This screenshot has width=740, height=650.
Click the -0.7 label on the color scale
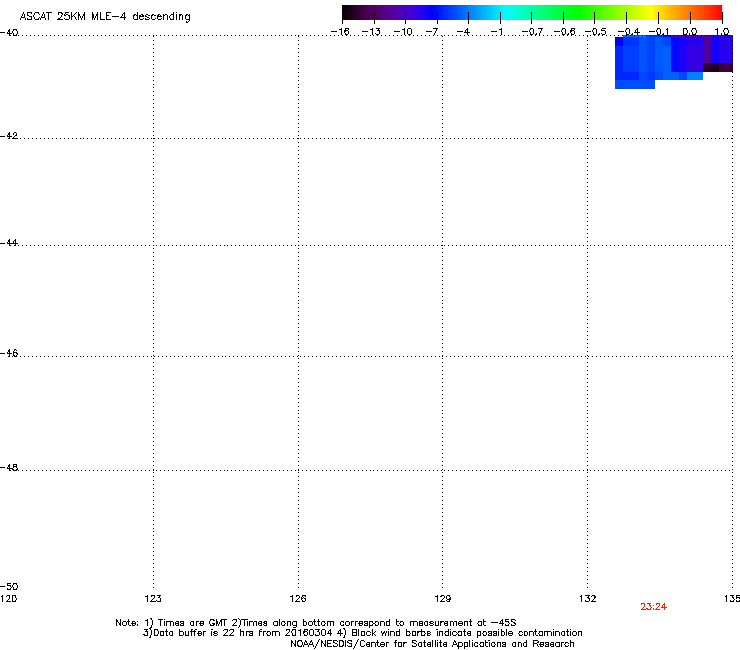click(x=532, y=32)
